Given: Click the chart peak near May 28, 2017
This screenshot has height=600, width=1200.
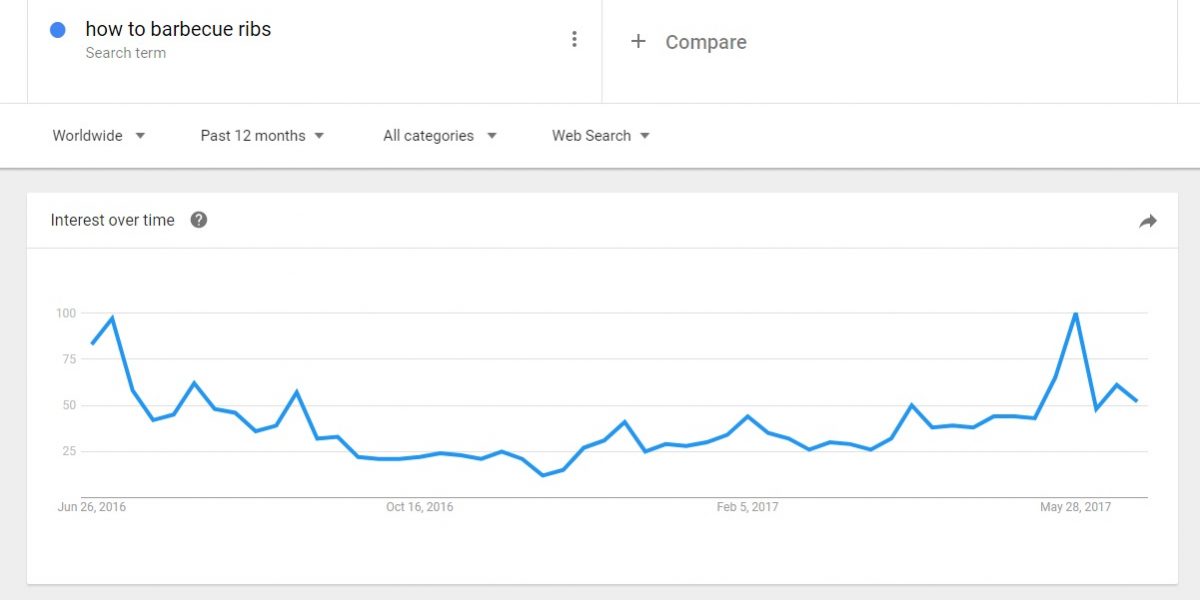Looking at the screenshot, I should point(1075,314).
